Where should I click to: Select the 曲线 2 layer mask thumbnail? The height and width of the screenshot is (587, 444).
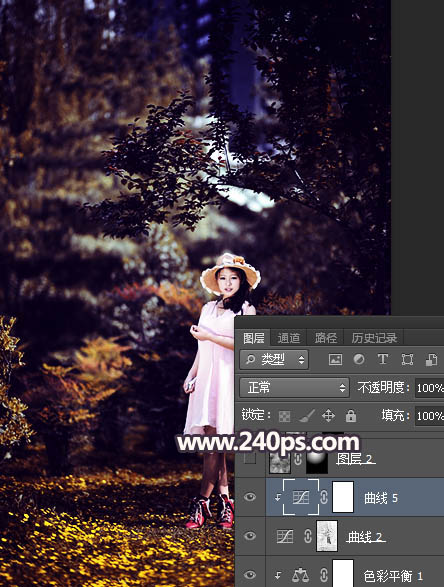coord(327,536)
